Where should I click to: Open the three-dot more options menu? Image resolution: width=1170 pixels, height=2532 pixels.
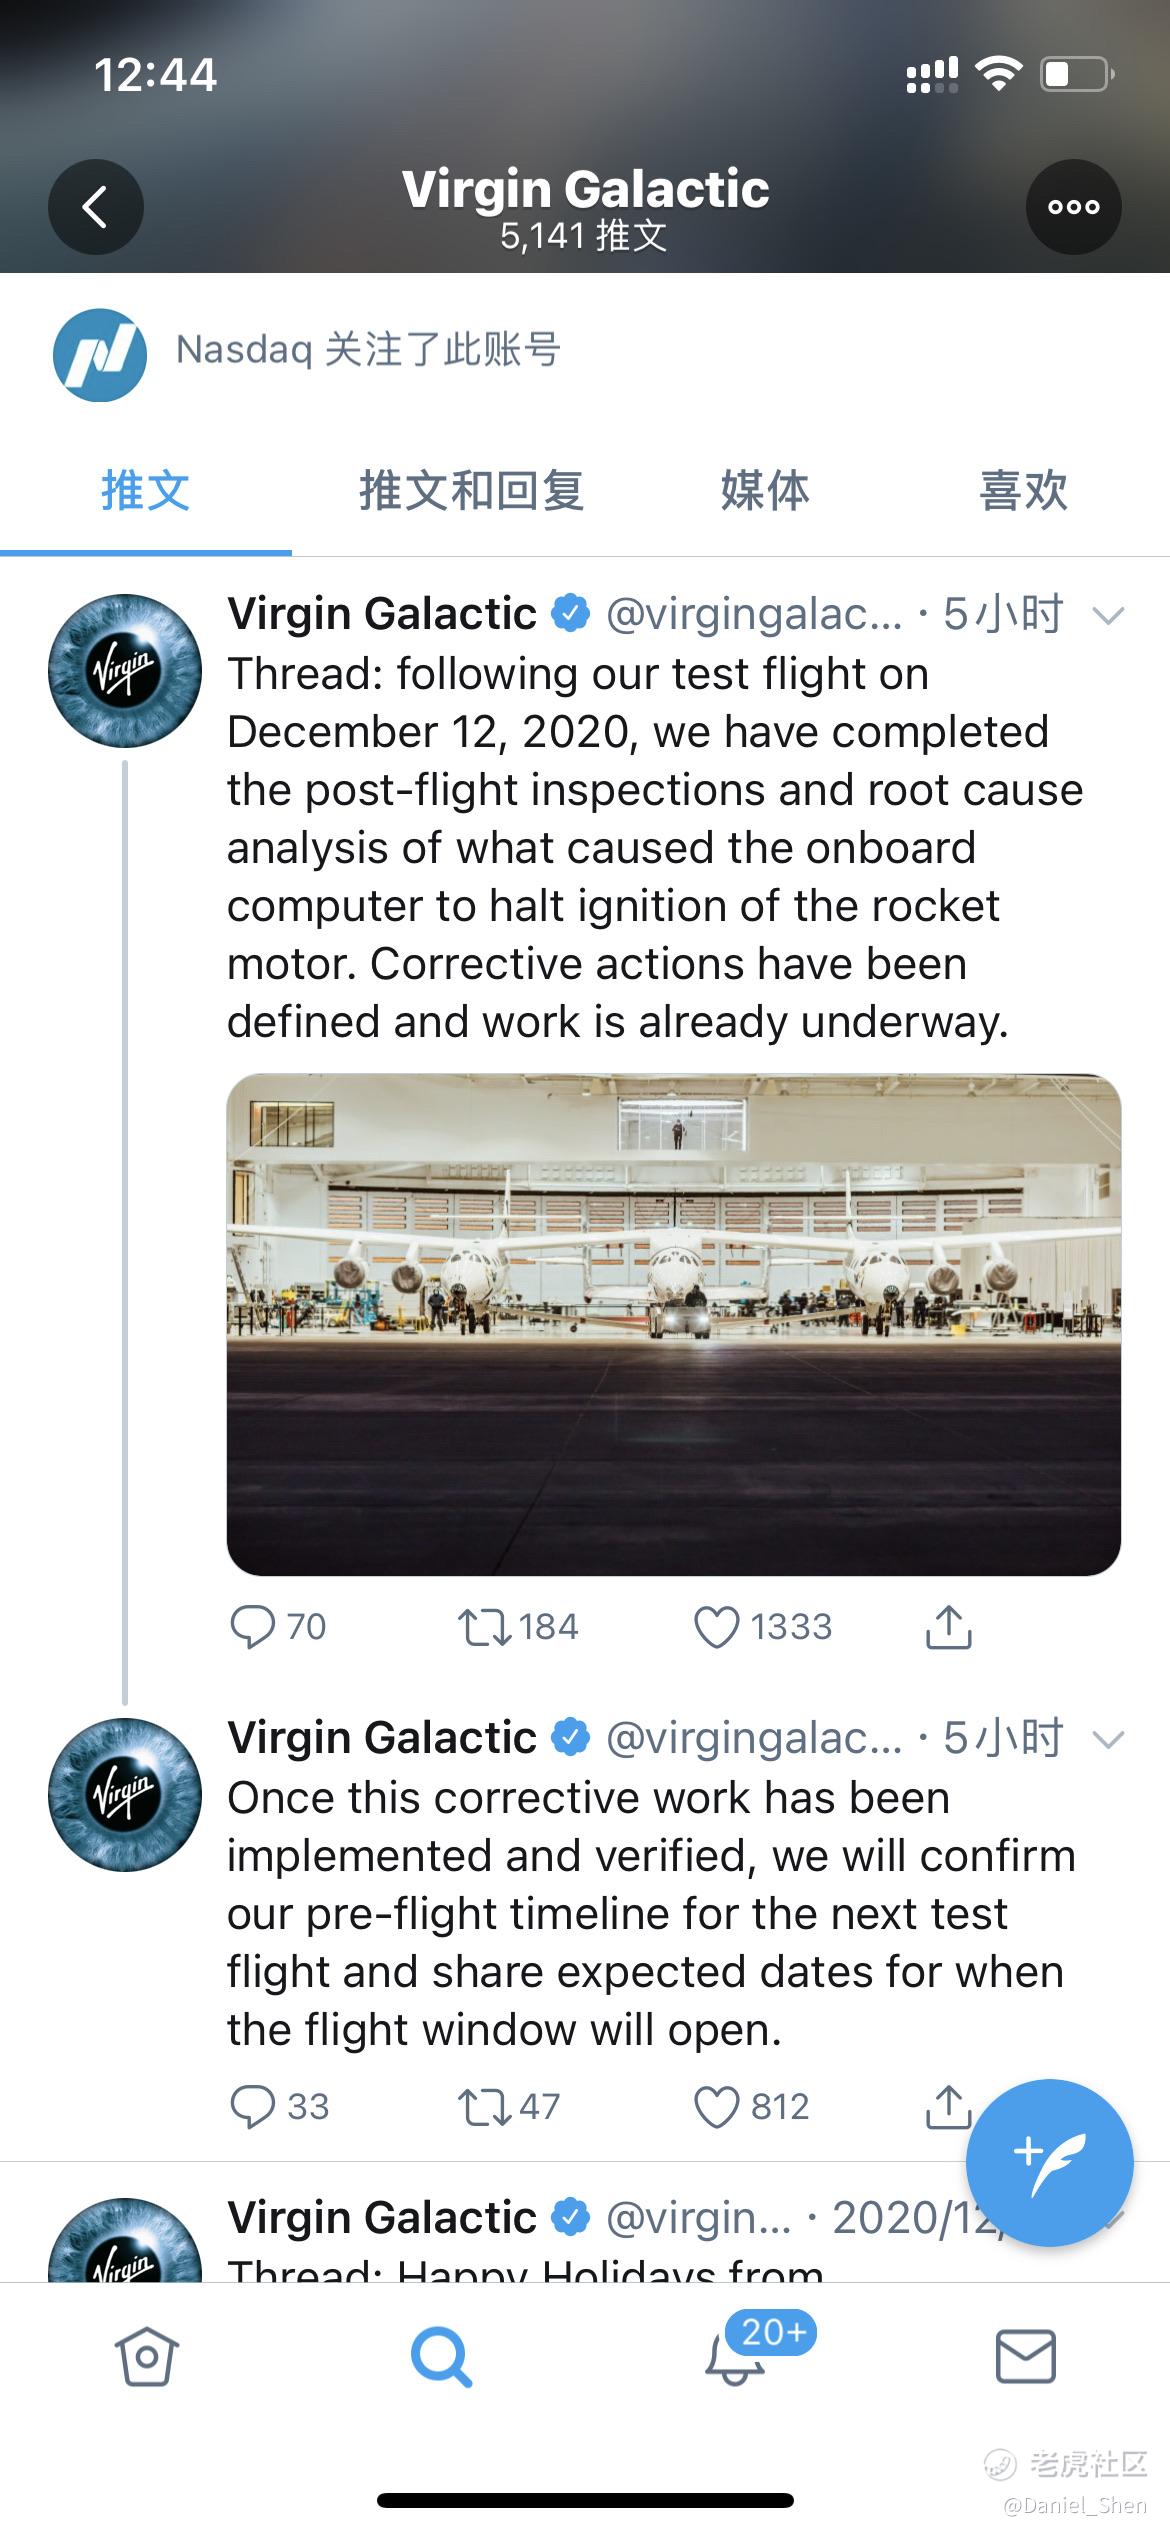click(1073, 207)
